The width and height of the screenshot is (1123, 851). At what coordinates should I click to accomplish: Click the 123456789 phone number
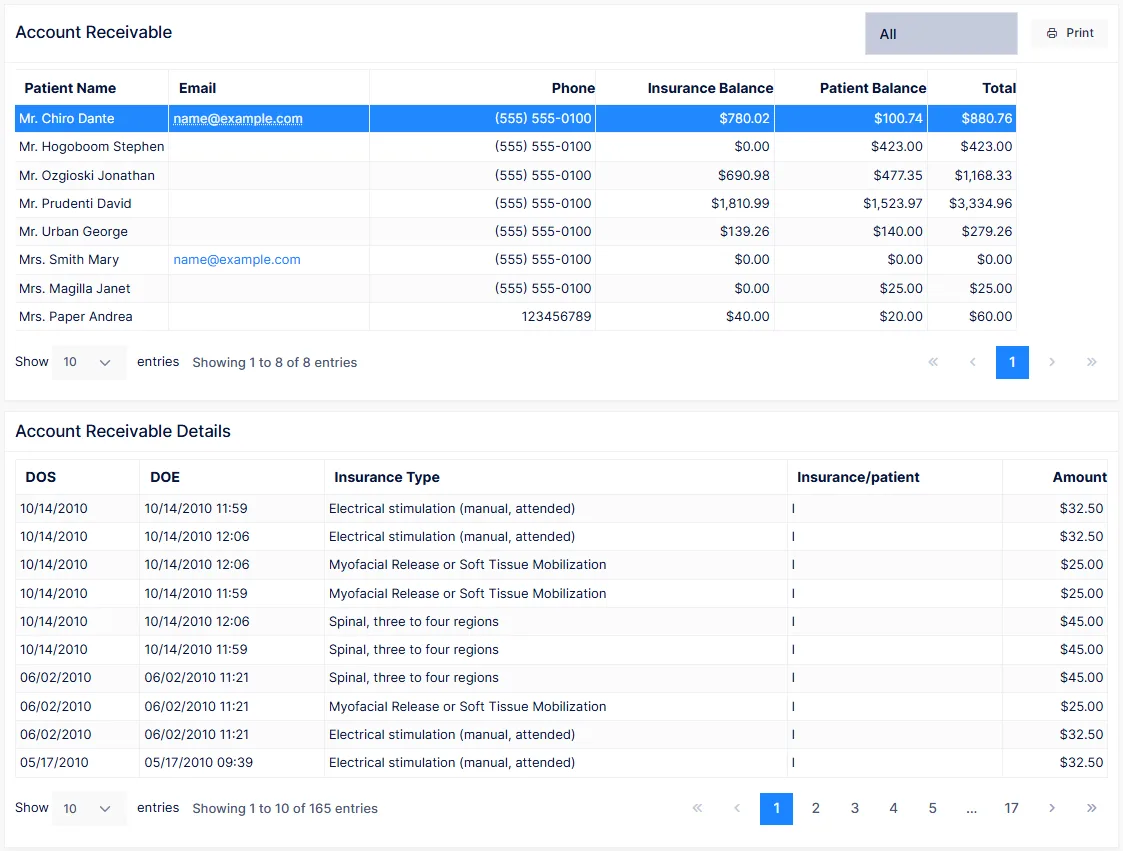tap(556, 316)
